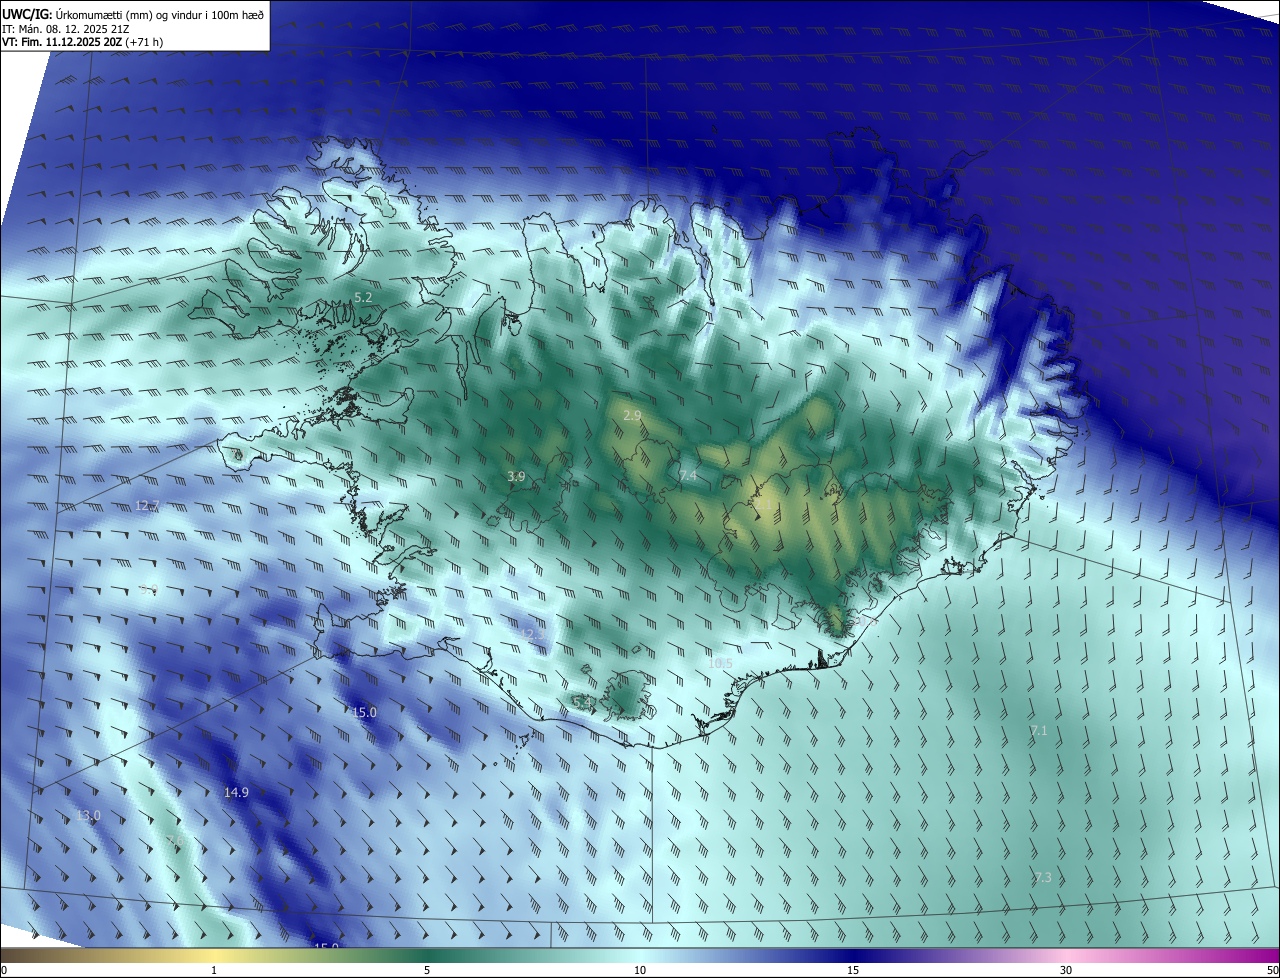Click the 5.4 value label on the map
The width and height of the screenshot is (1280, 978).
pyautogui.click(x=582, y=702)
